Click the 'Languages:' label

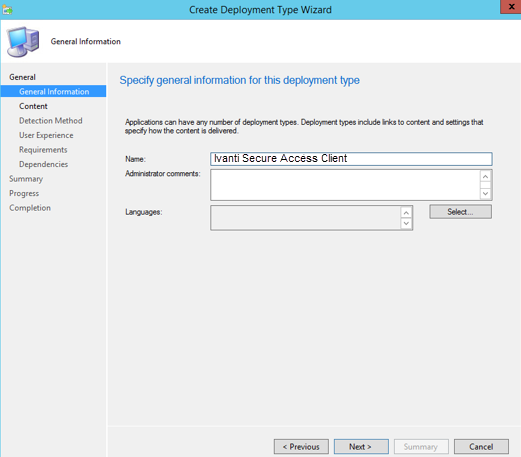tap(144, 212)
